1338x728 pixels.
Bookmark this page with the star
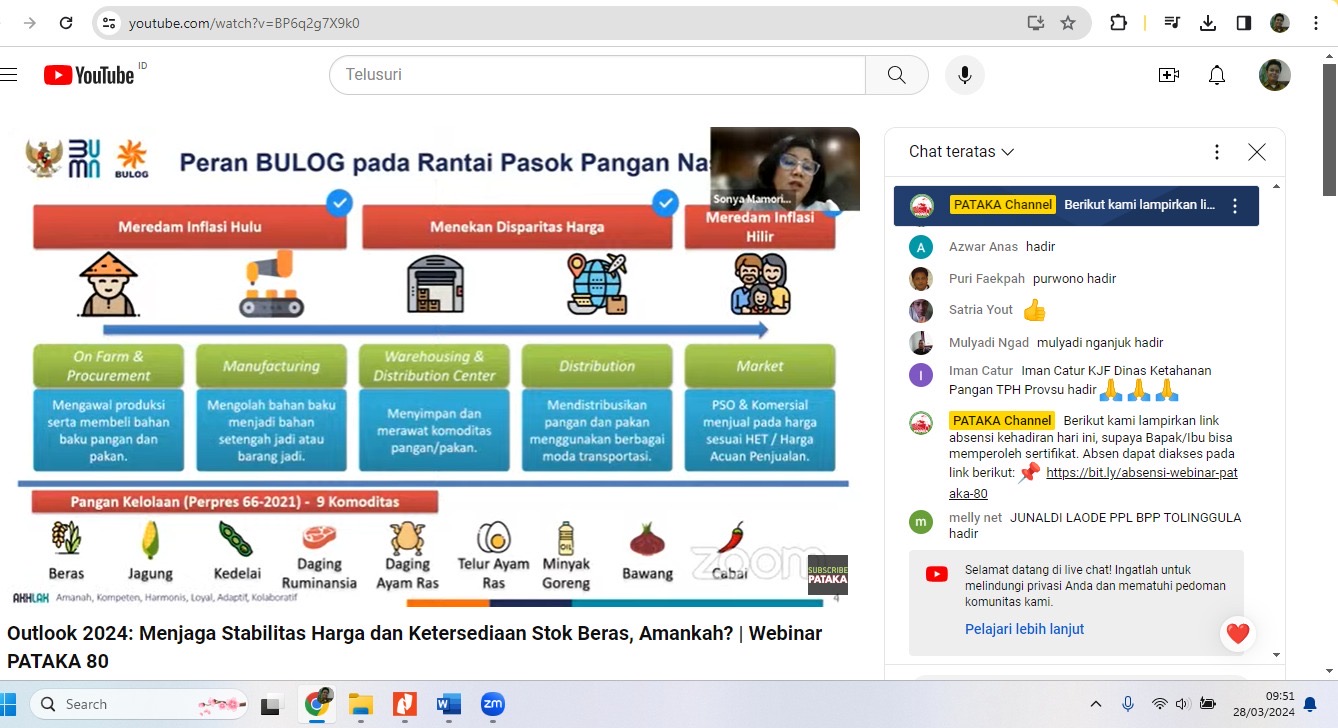pyautogui.click(x=1068, y=23)
